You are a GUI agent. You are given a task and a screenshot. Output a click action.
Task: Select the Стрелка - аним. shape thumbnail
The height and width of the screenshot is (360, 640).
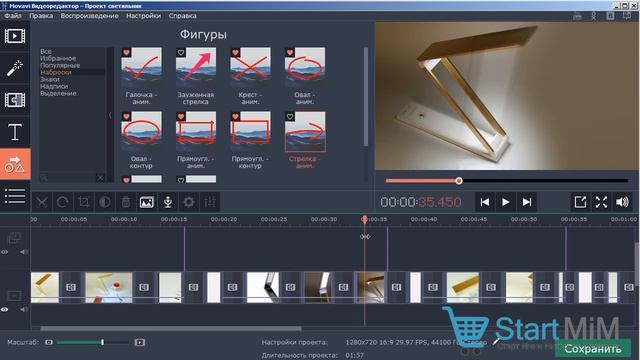tap(305, 131)
